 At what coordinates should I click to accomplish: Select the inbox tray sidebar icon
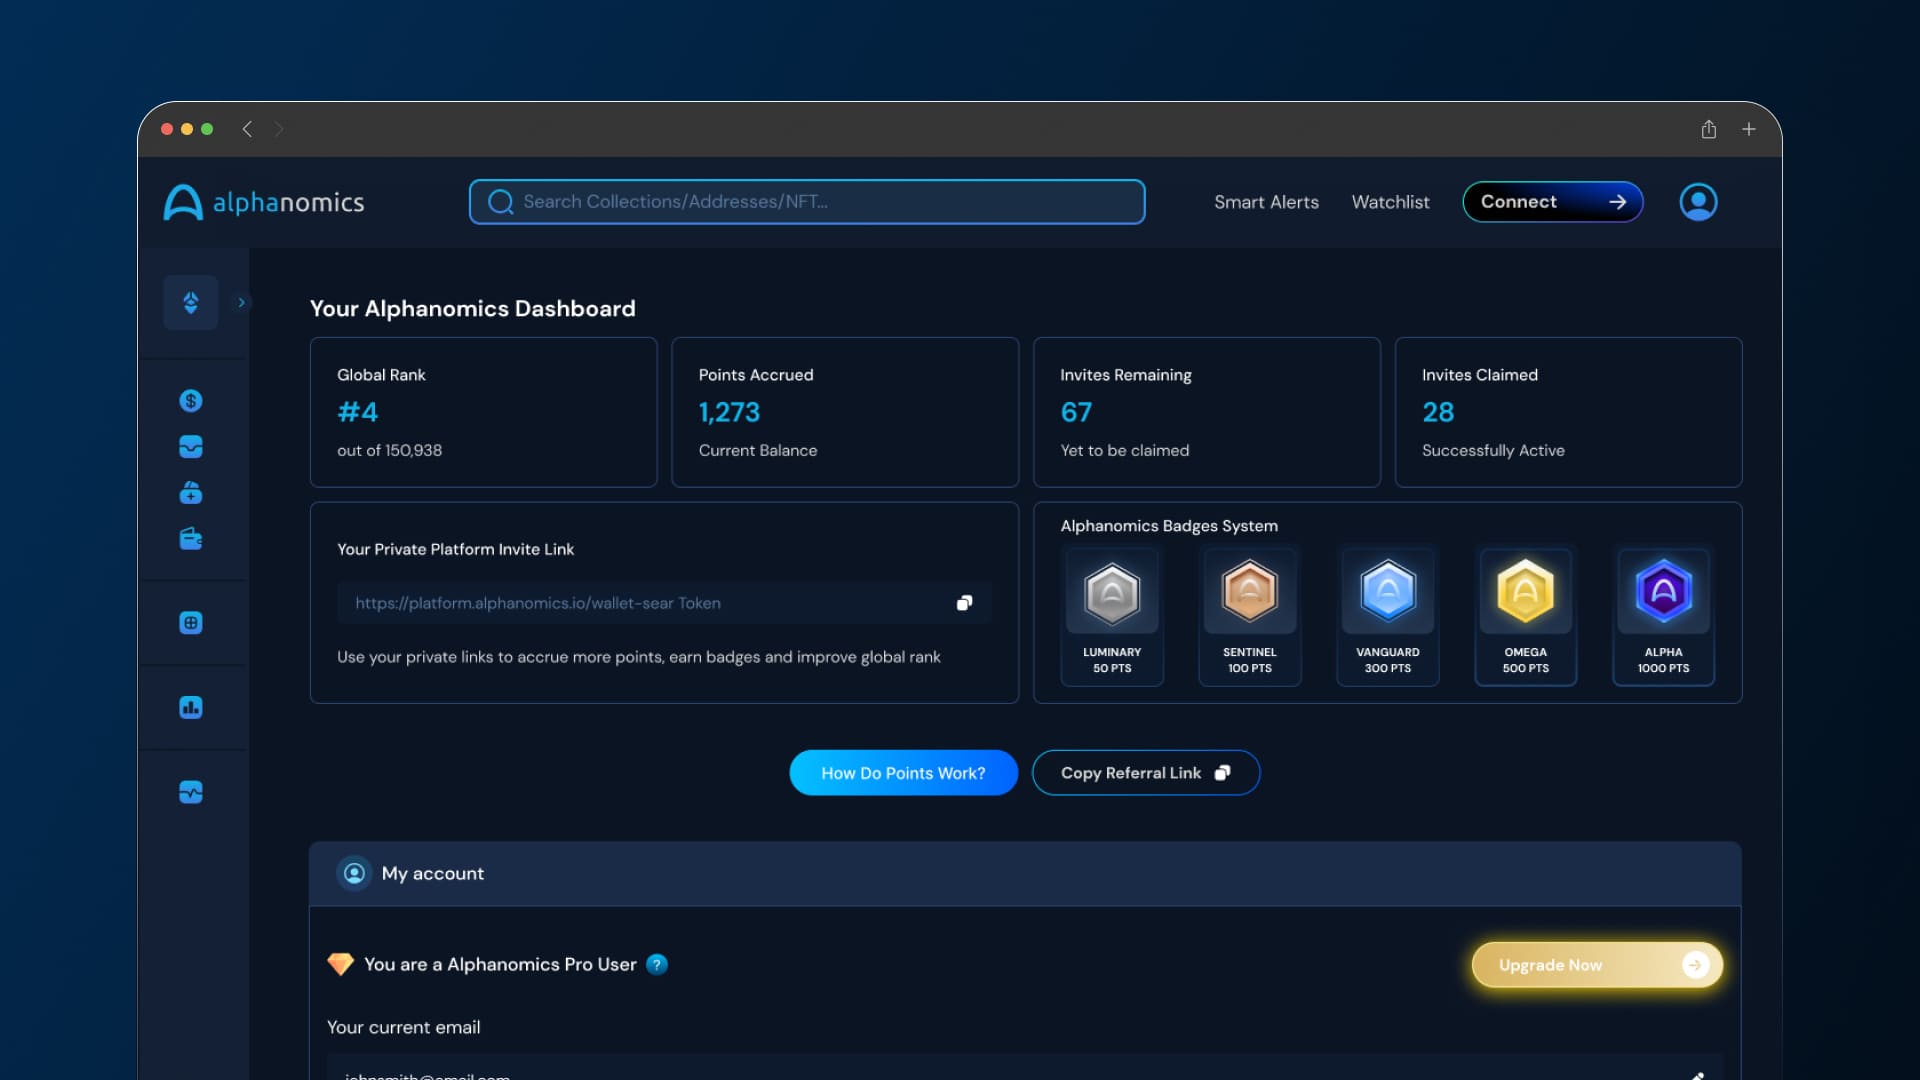(191, 447)
